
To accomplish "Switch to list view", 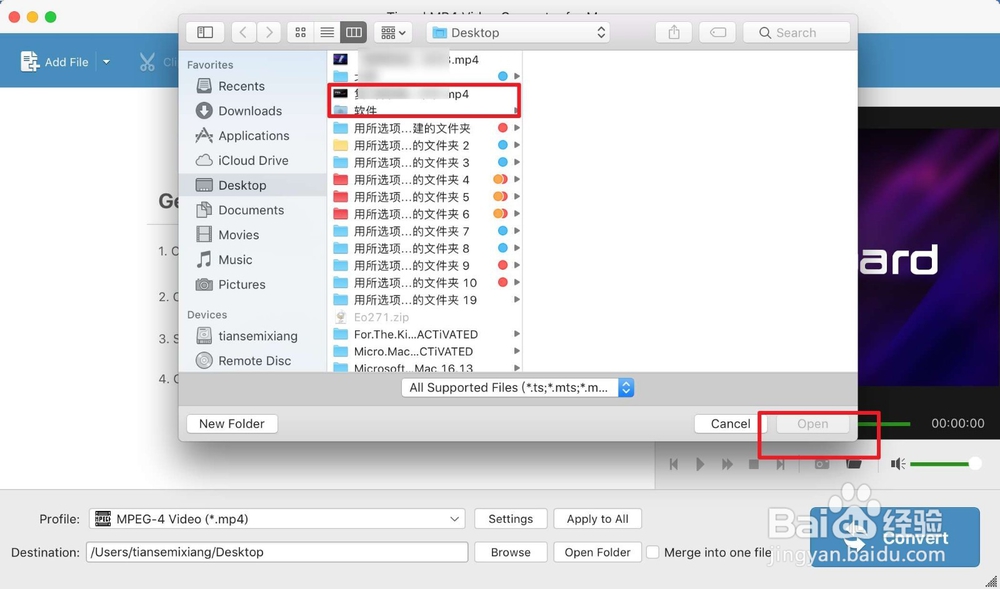I will [x=327, y=33].
